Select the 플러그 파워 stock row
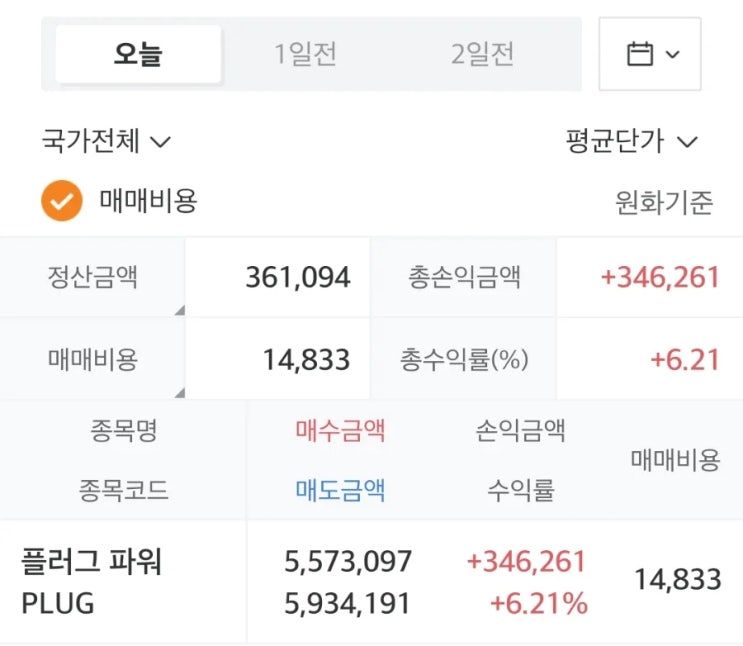The width and height of the screenshot is (743, 646). [x=92, y=562]
